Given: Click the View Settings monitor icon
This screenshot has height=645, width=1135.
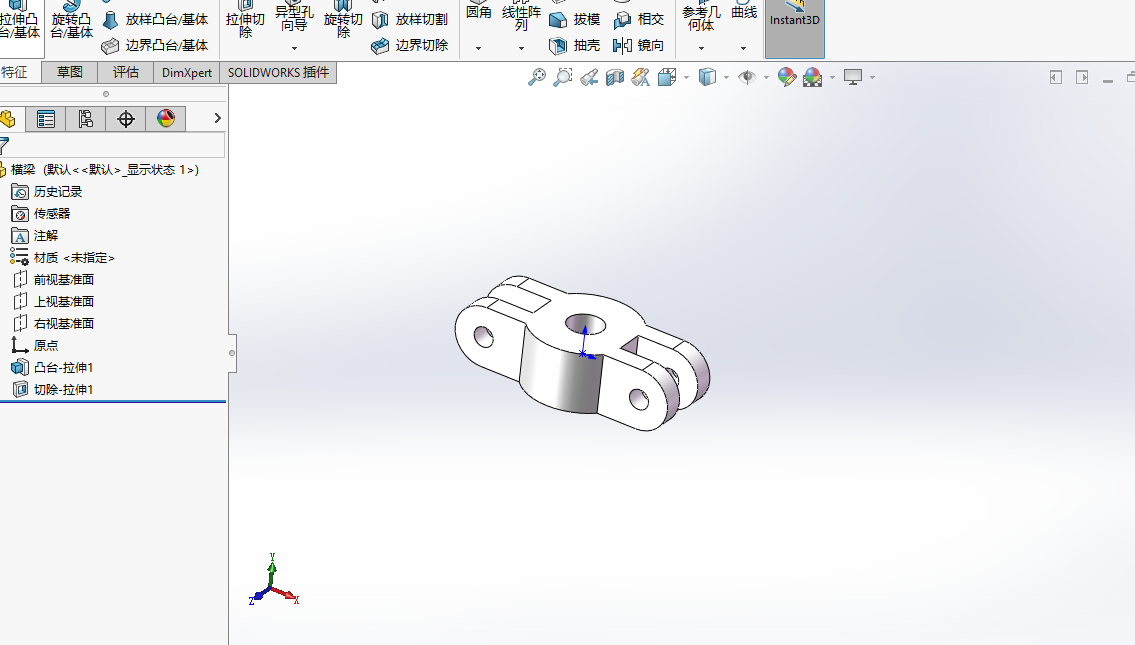Looking at the screenshot, I should click(853, 77).
